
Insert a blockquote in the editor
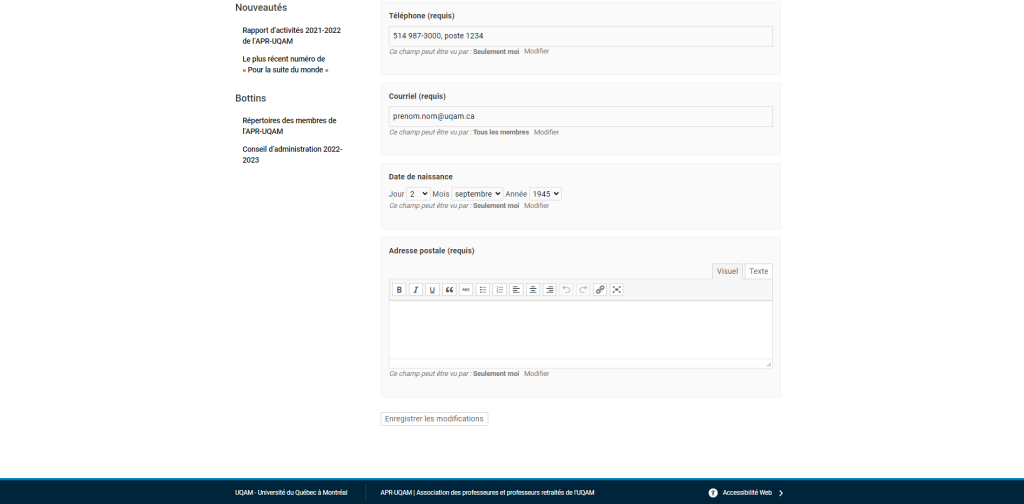click(449, 289)
